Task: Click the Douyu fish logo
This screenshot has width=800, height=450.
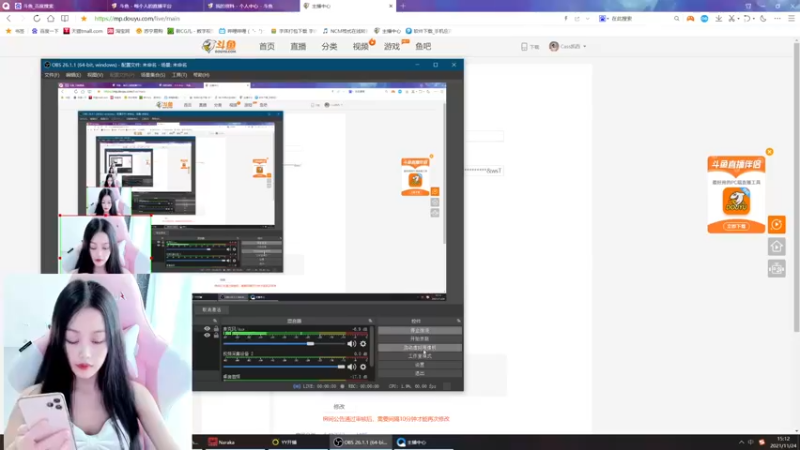Action: click(219, 46)
